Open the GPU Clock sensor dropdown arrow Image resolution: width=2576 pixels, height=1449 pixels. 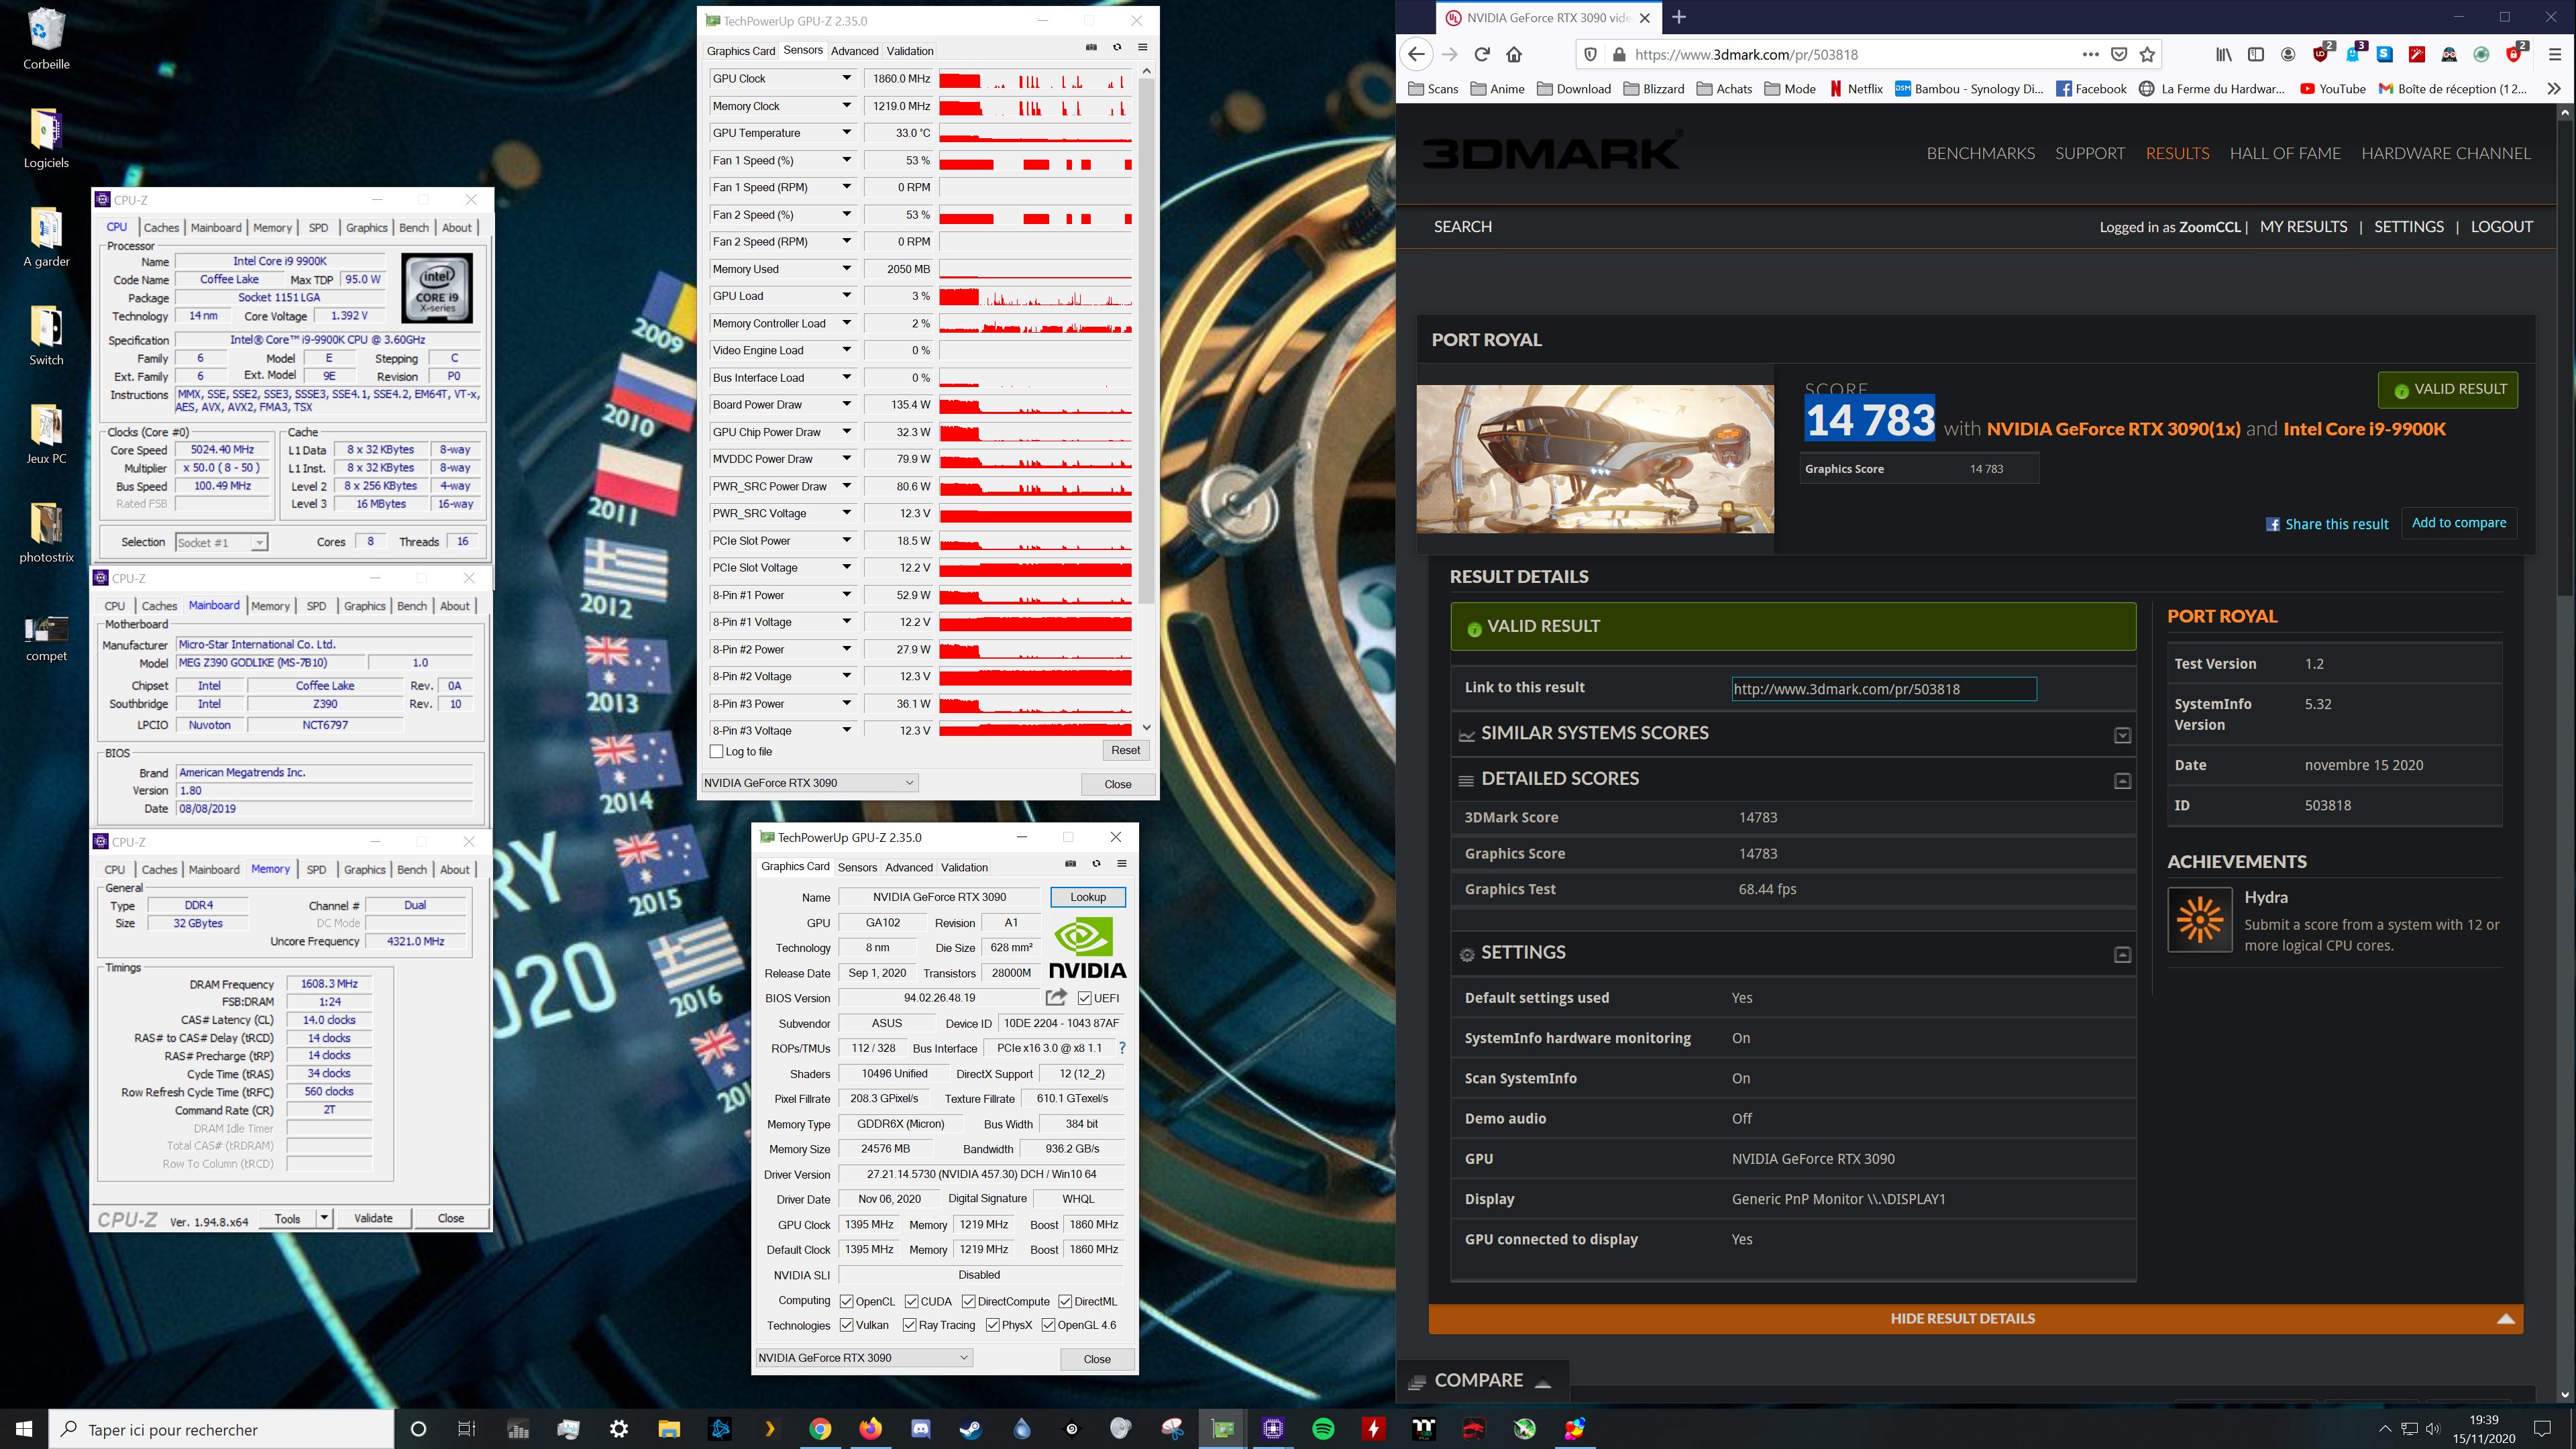tap(847, 78)
